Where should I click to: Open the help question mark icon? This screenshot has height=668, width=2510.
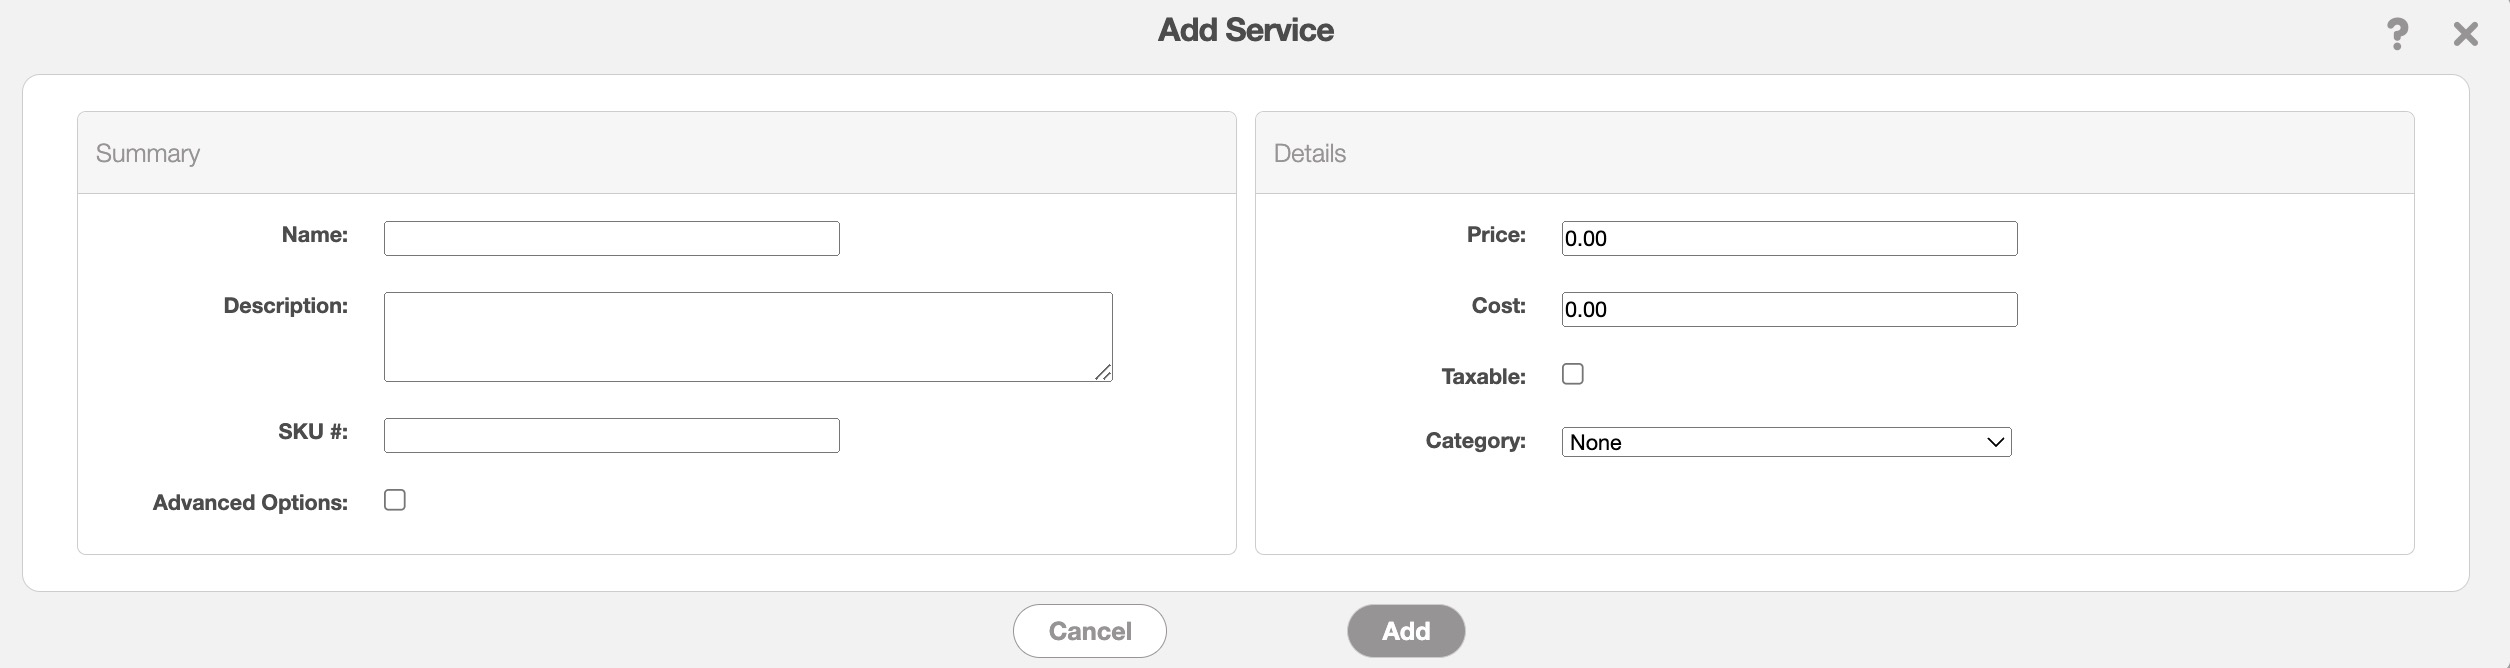pyautogui.click(x=2397, y=34)
